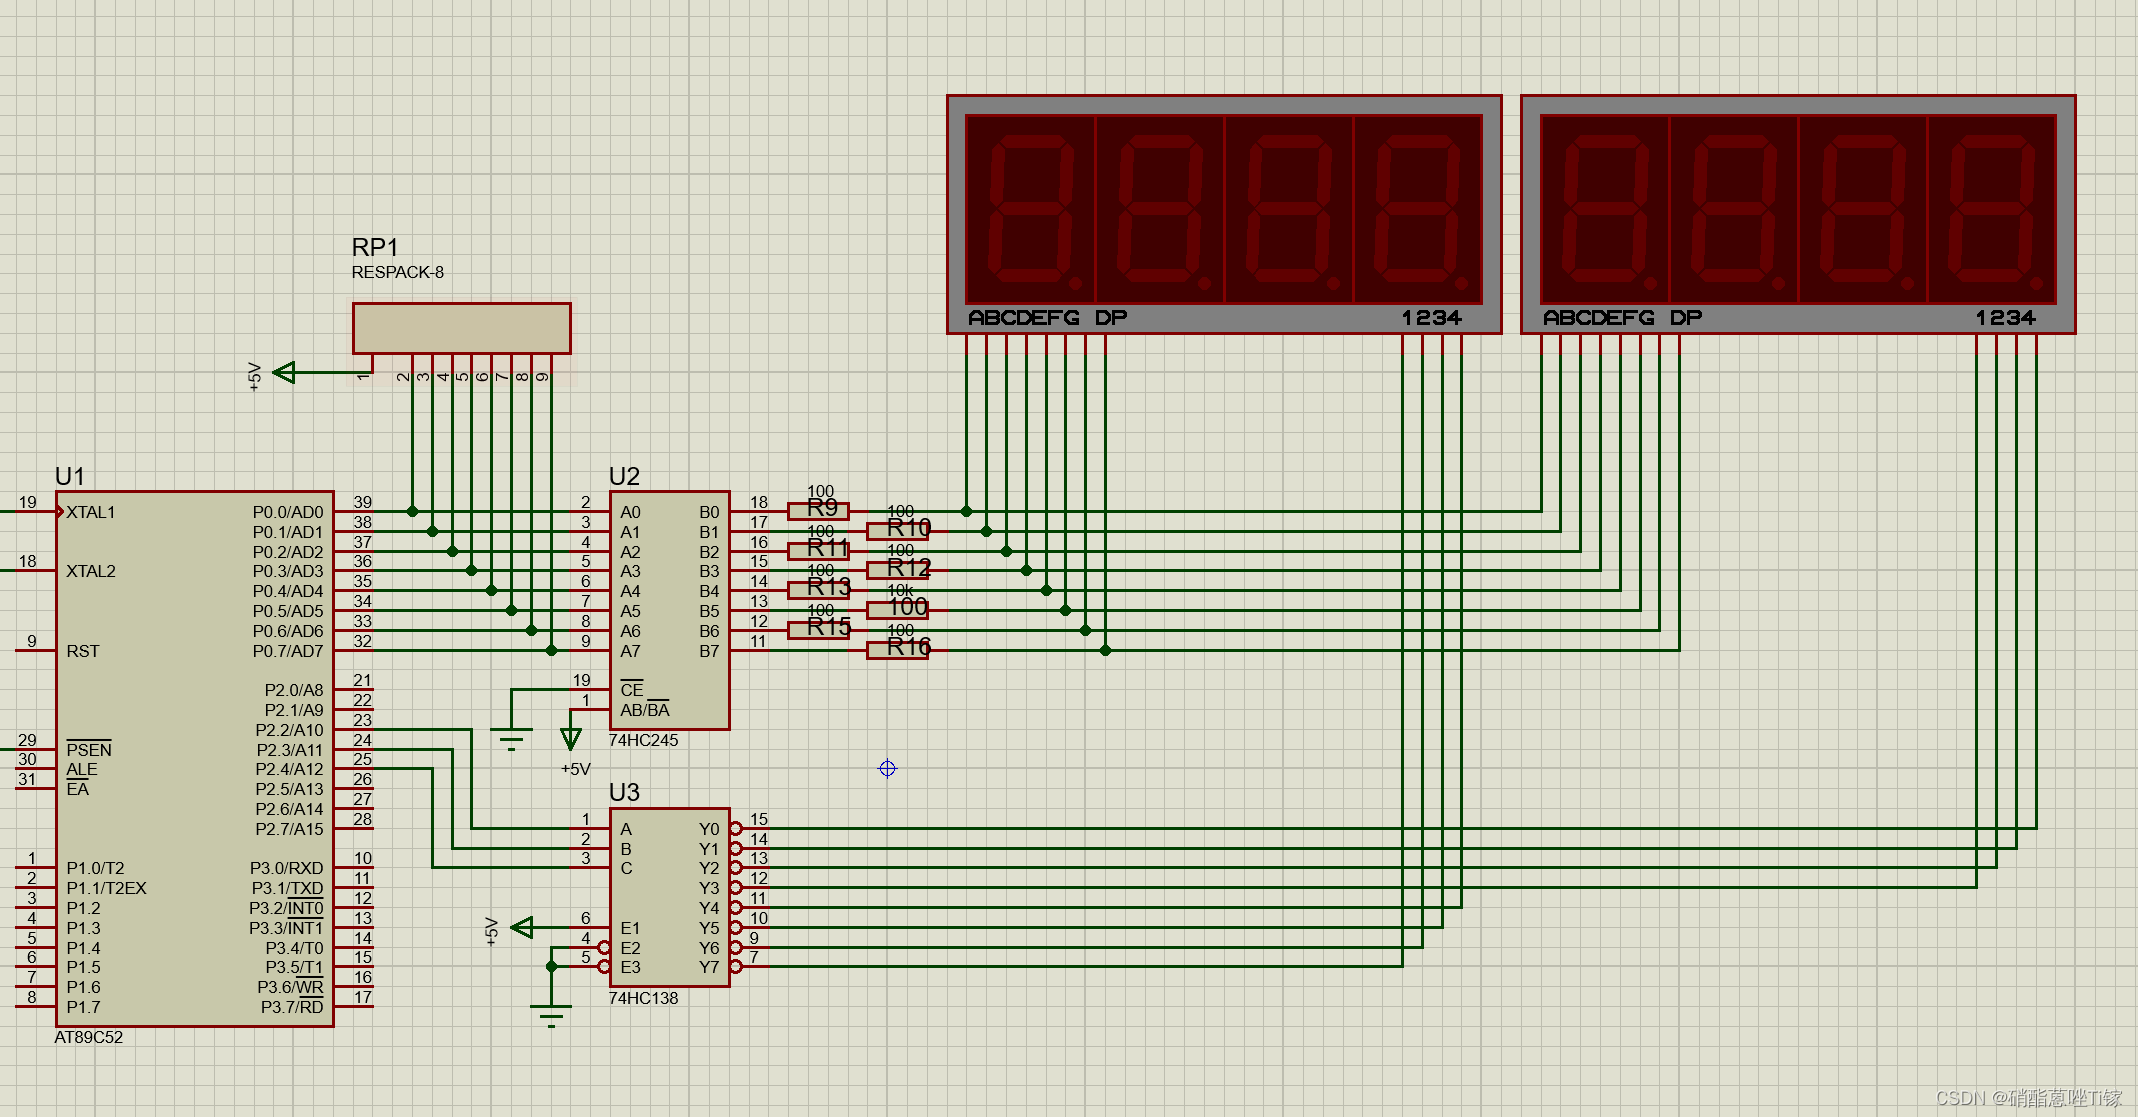Click resistor R13 symbol
The height and width of the screenshot is (1117, 2138).
(819, 590)
